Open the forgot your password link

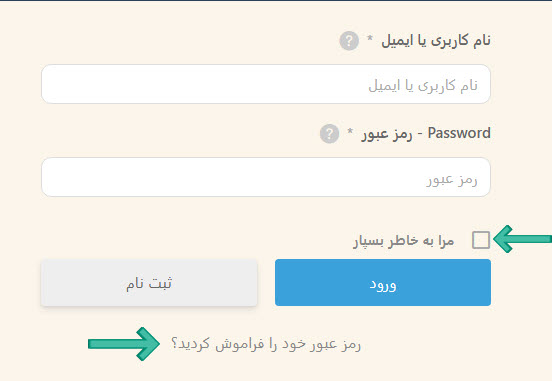(266, 344)
